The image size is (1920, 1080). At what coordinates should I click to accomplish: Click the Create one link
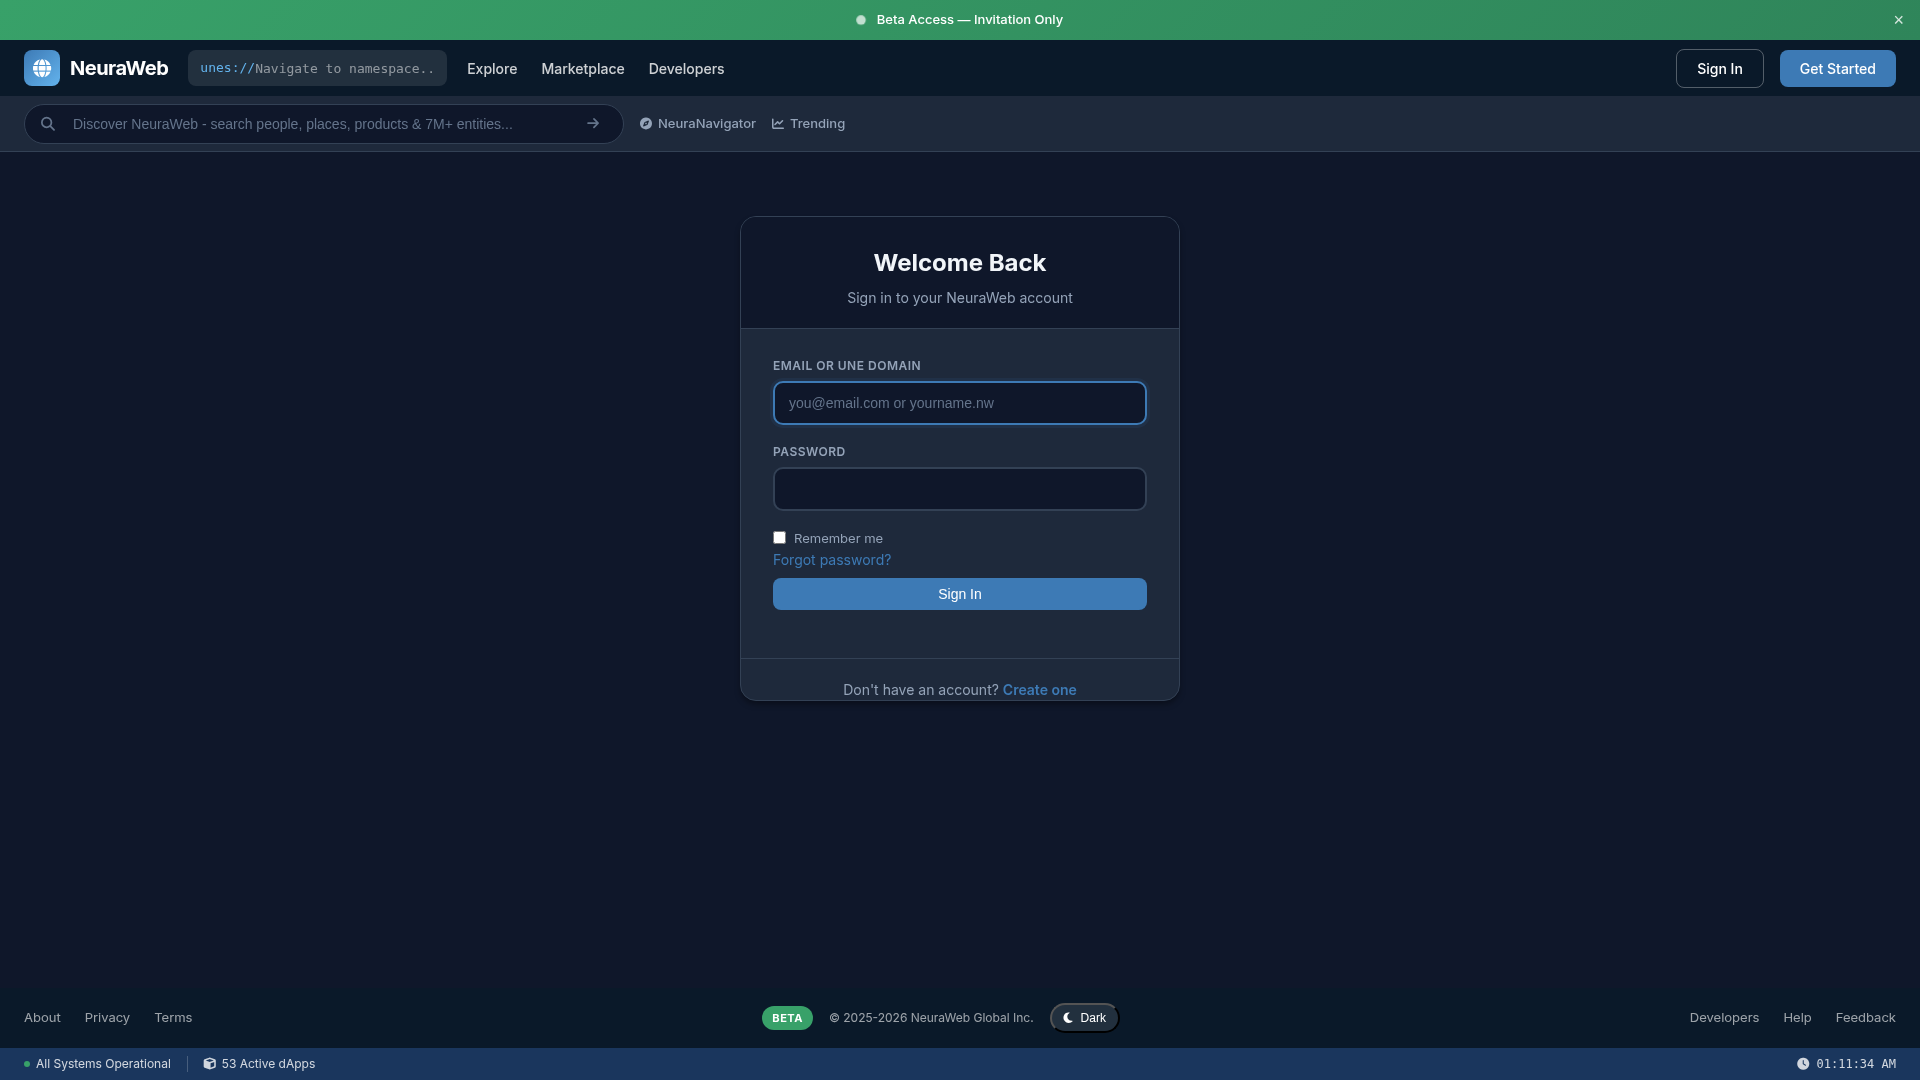click(1040, 690)
